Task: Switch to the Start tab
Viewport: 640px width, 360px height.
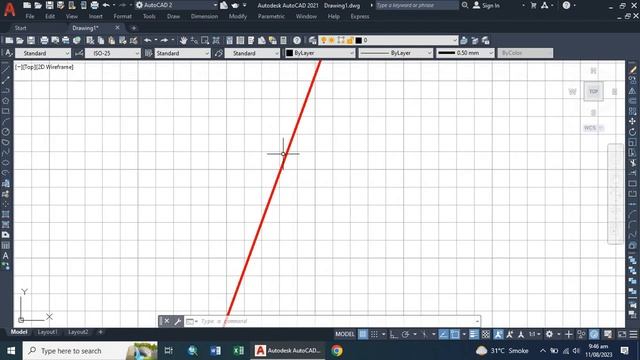Action: 20,28
